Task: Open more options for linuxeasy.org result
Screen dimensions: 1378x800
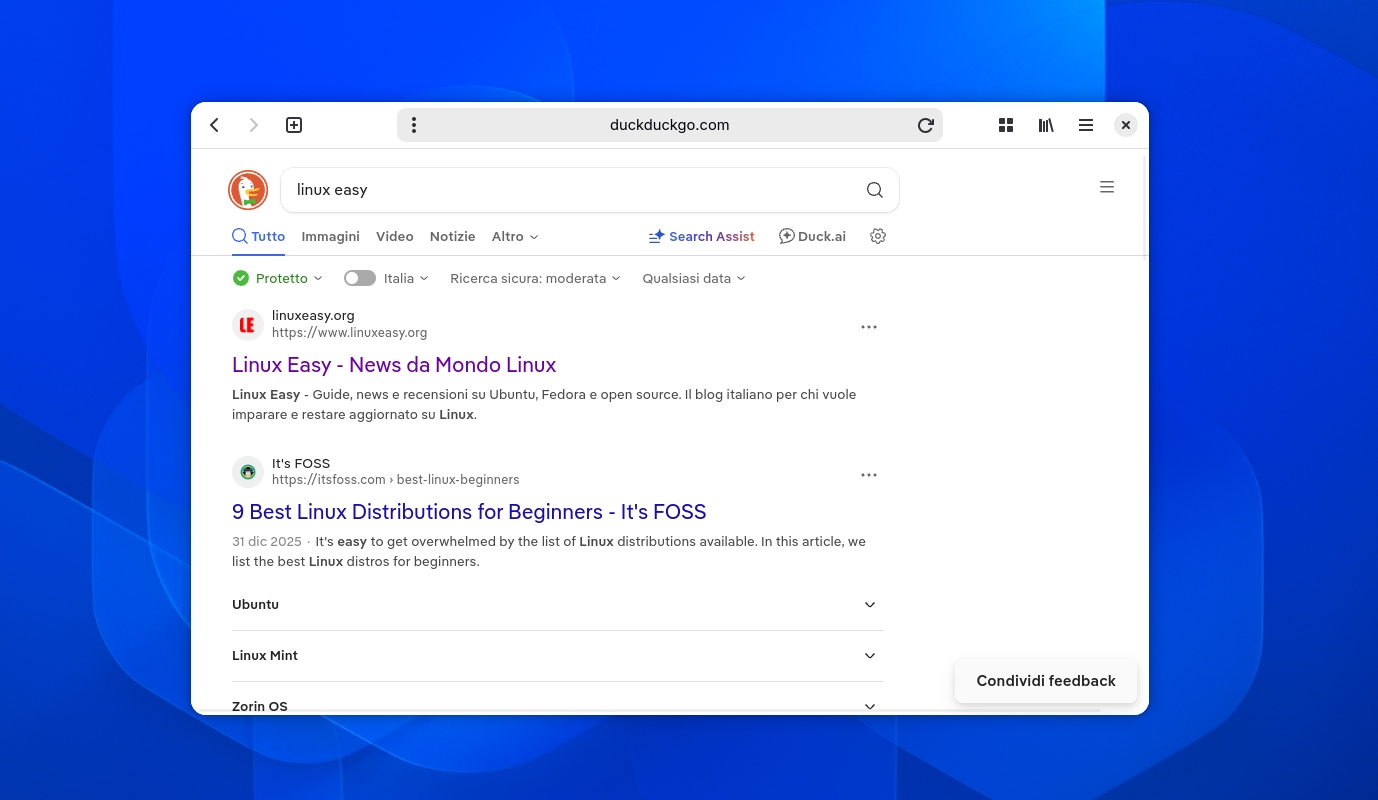Action: pyautogui.click(x=869, y=327)
